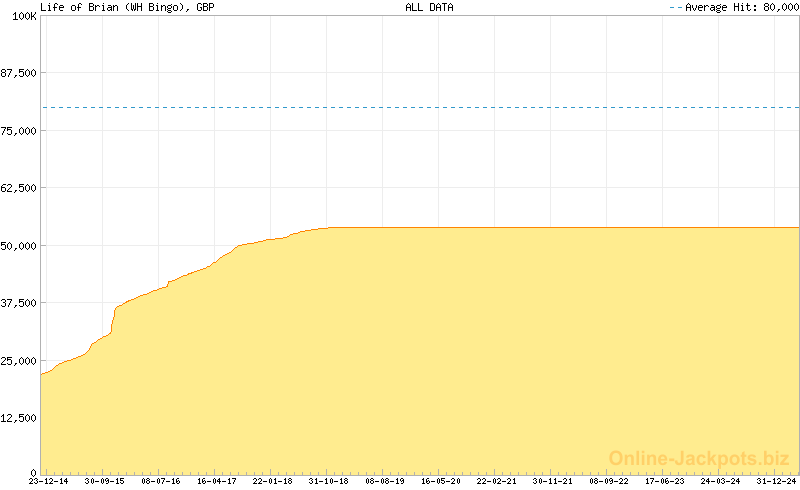Select the 30-11-21 date tick
800x490 pixels.
[553, 481]
